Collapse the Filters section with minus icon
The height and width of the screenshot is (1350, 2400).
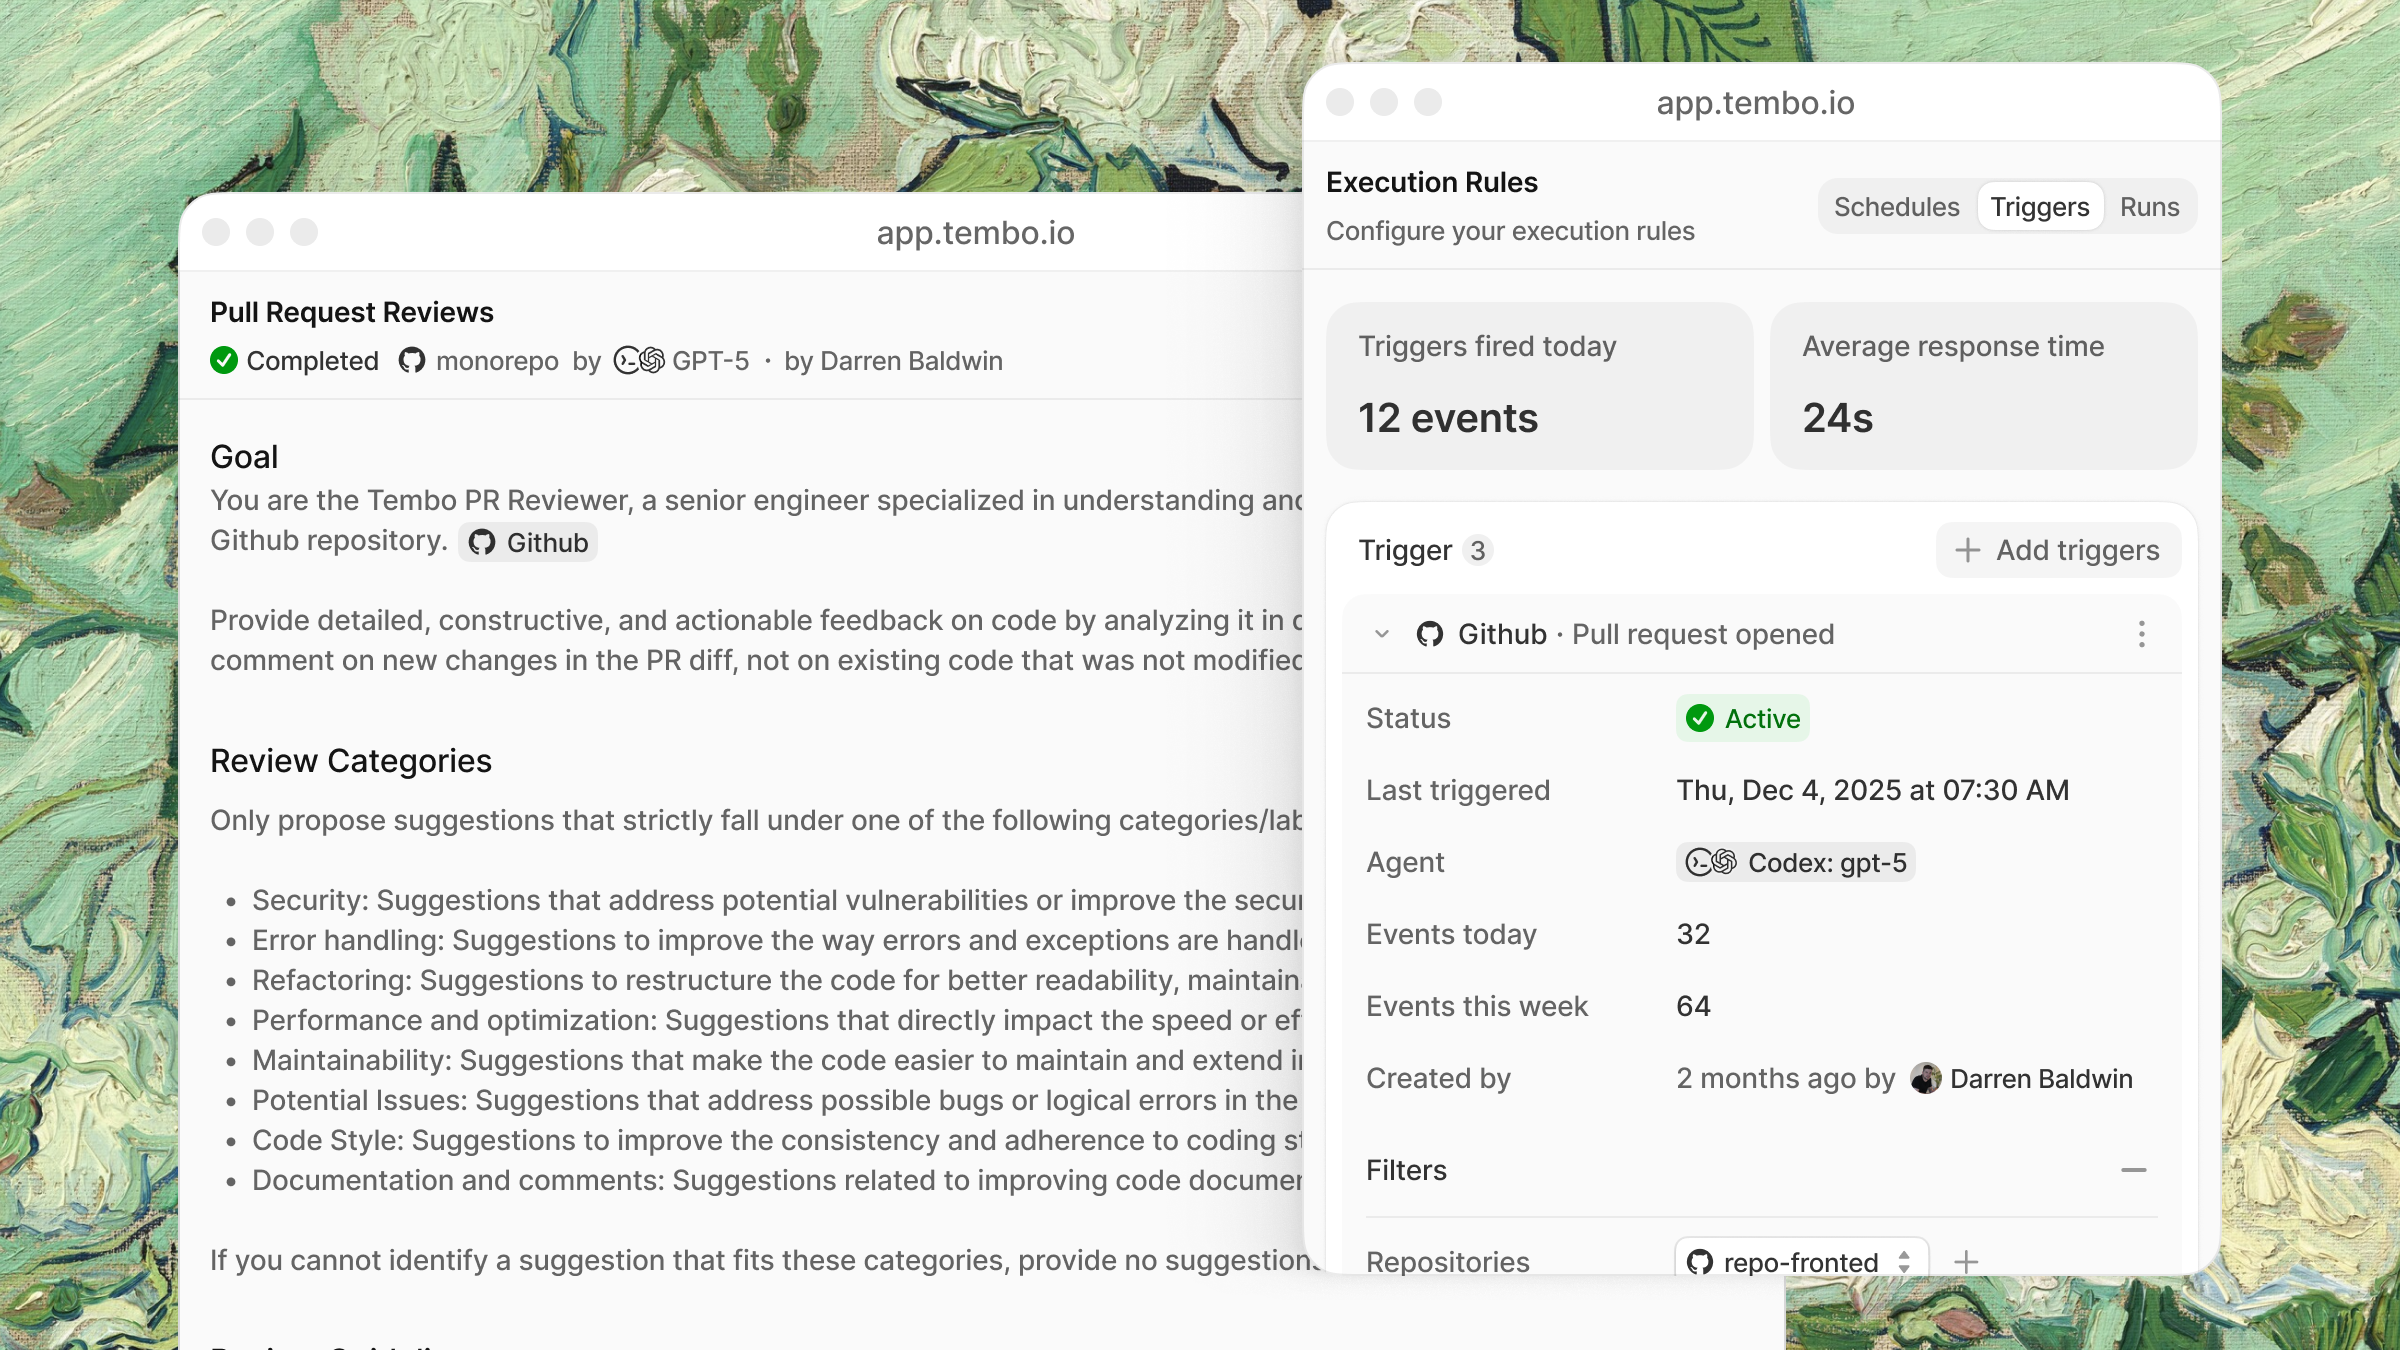pyautogui.click(x=2133, y=1170)
